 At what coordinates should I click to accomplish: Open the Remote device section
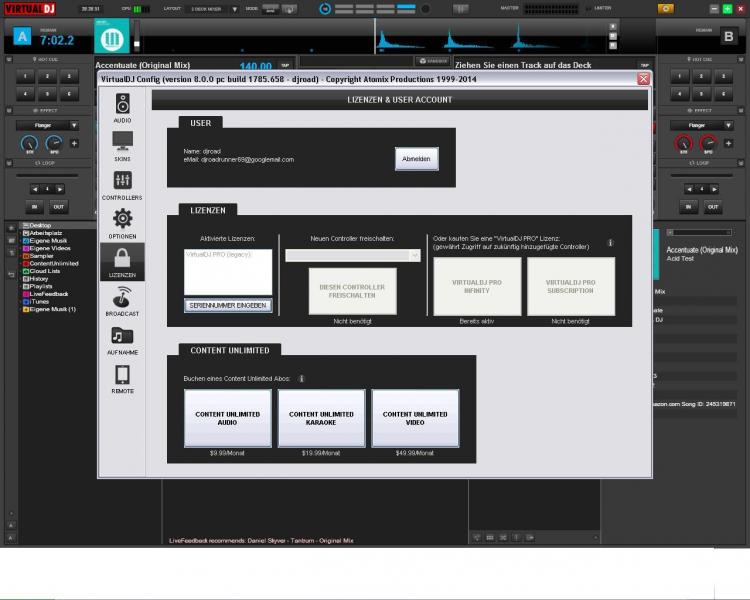pyautogui.click(x=122, y=378)
